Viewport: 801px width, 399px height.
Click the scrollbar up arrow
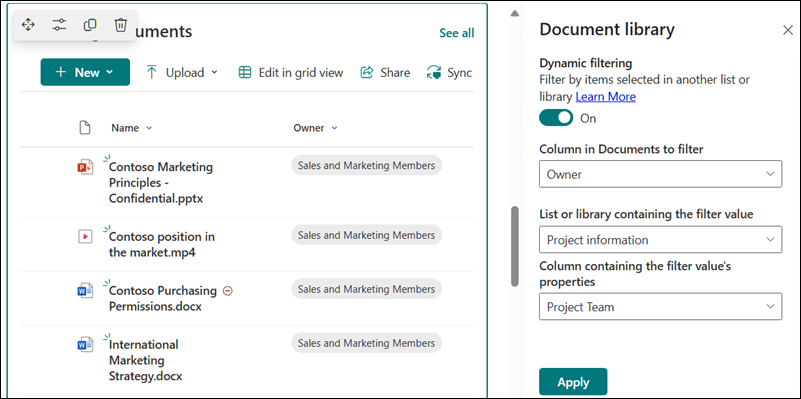tap(515, 13)
